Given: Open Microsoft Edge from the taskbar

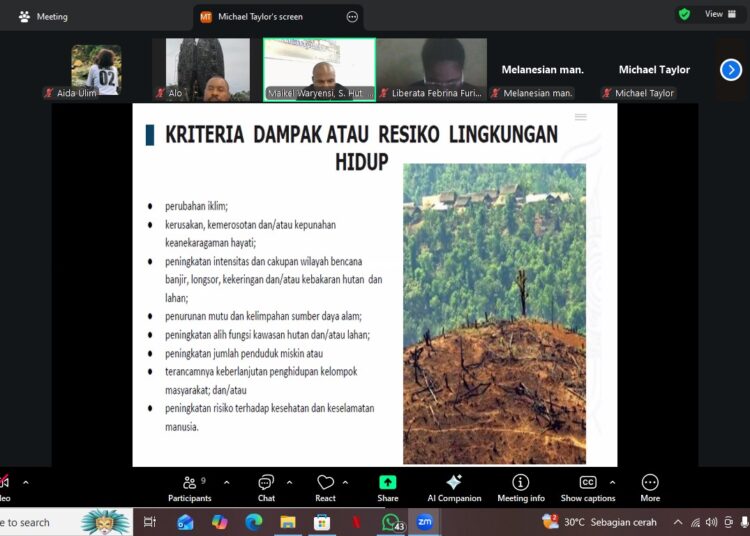Looking at the screenshot, I should coord(254,522).
